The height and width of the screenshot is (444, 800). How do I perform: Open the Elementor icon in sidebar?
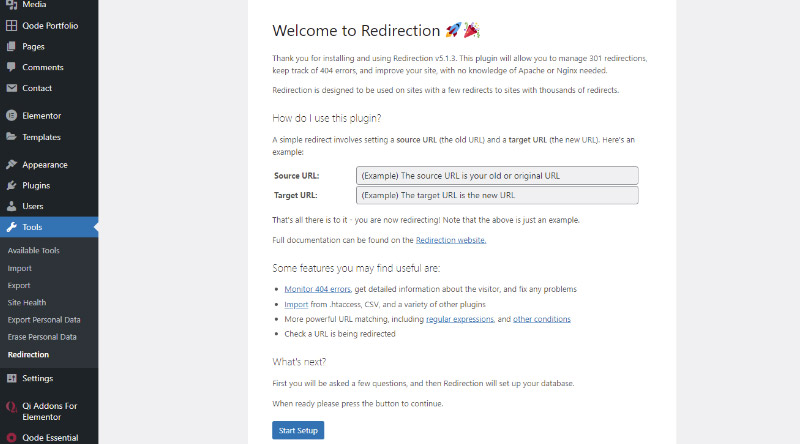tap(11, 116)
